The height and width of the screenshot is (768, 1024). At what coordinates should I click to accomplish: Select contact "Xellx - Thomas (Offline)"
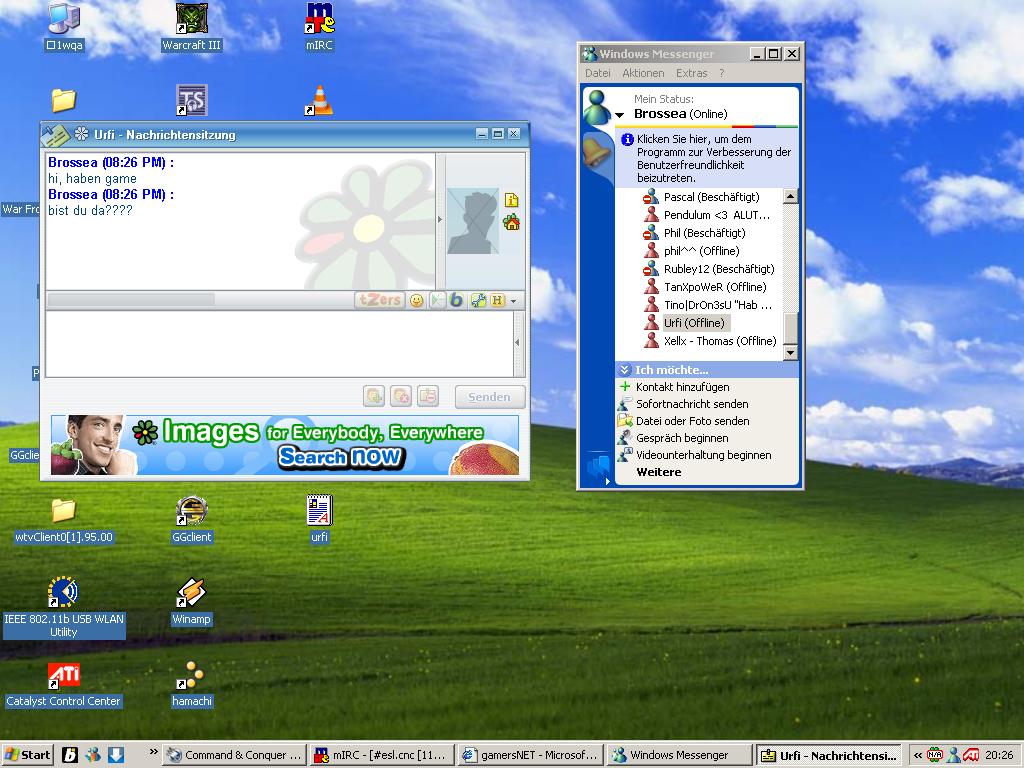coord(720,340)
